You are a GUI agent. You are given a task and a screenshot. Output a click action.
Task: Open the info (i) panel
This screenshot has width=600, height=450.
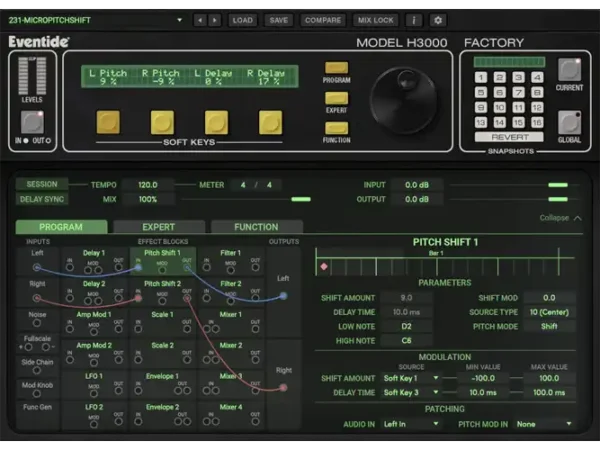(414, 20)
